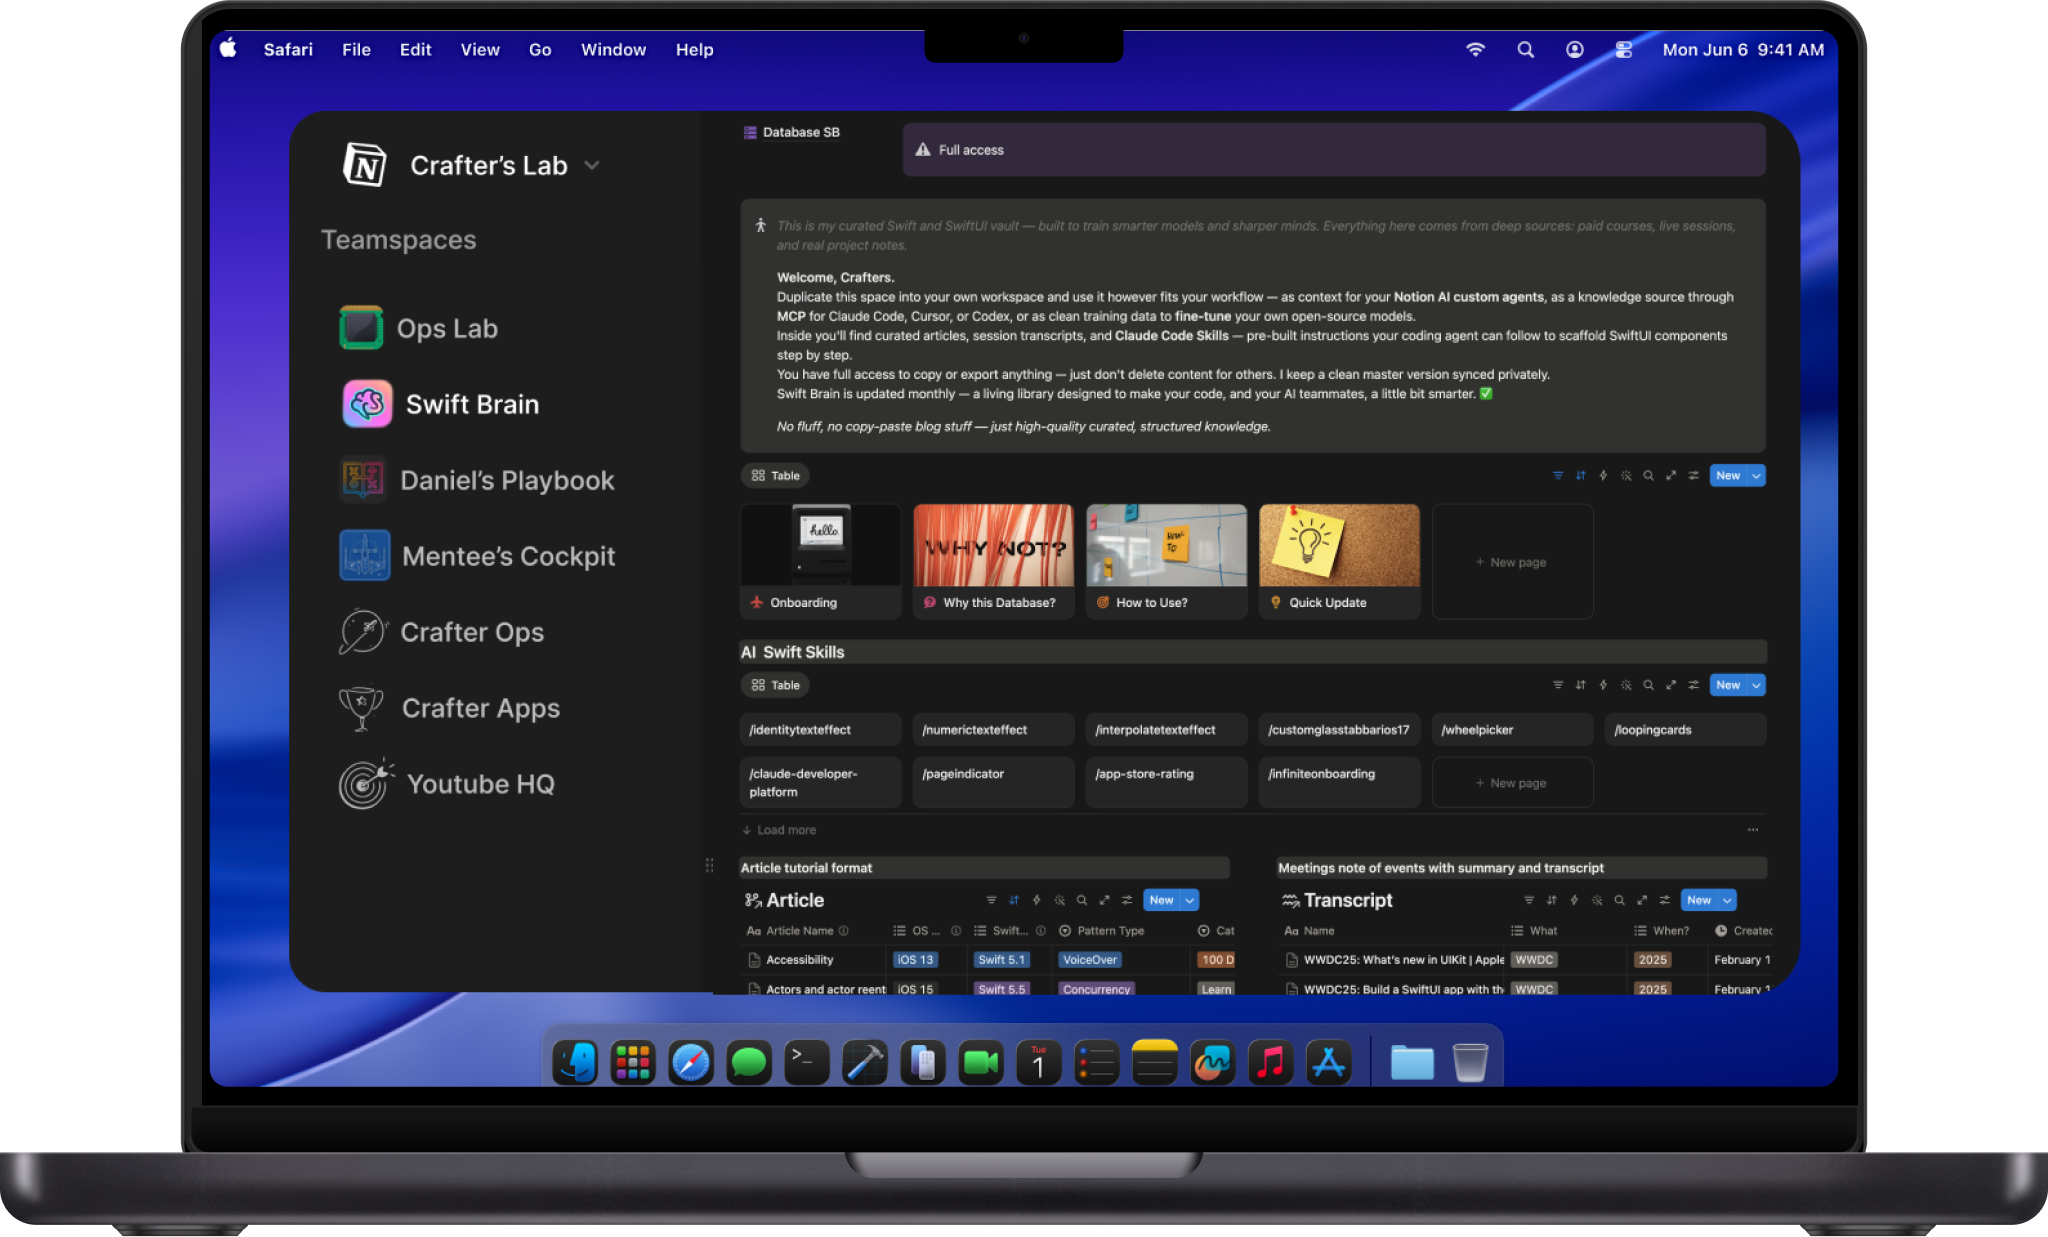2048x1237 pixels.
Task: Open App Store in the Dock
Action: pyautogui.click(x=1329, y=1062)
